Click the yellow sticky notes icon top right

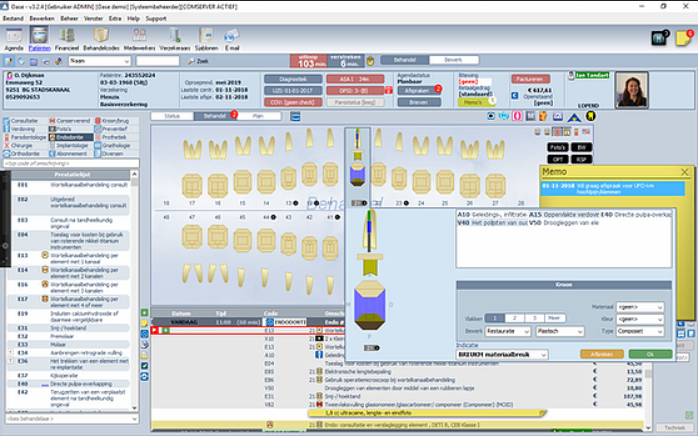coord(683,38)
